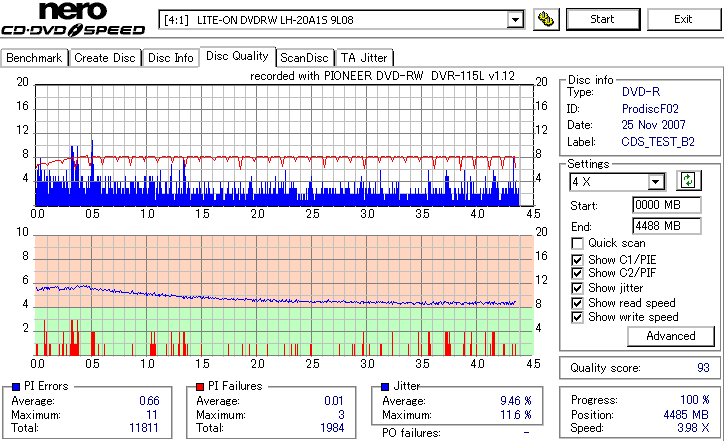
Task: Go to the Disc Info tab
Action: [x=170, y=58]
